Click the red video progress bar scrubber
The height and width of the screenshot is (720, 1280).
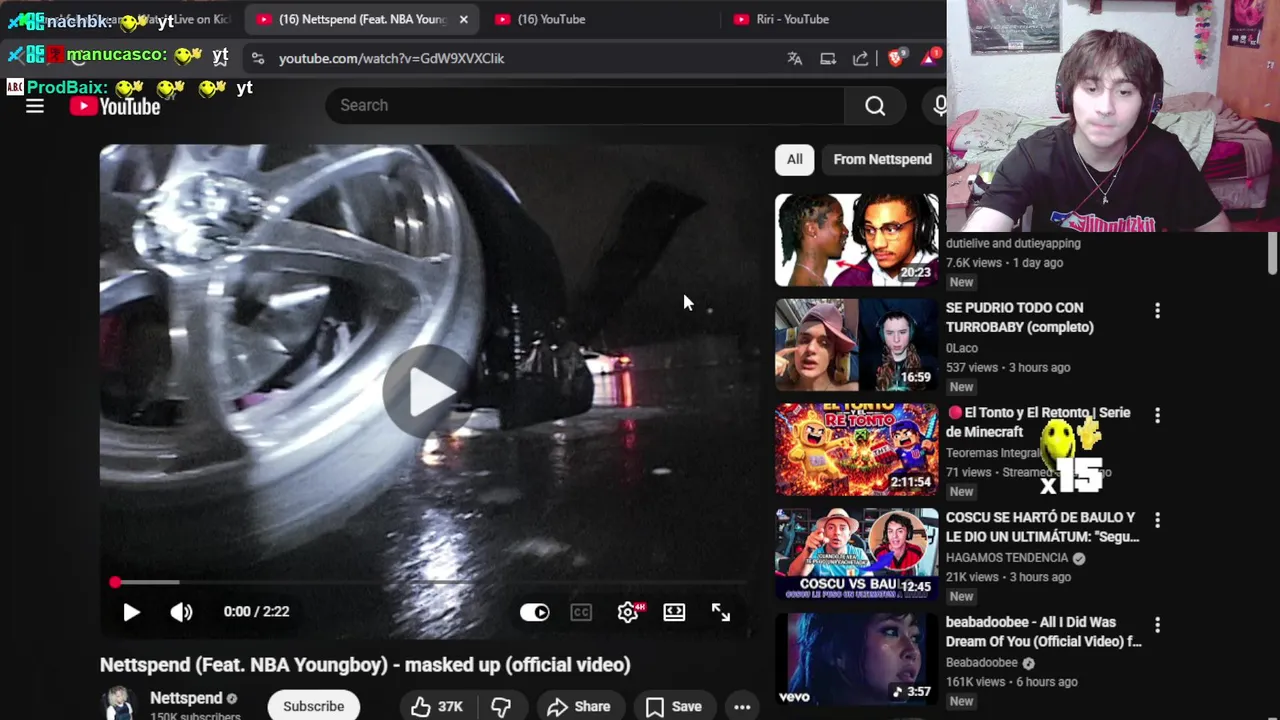click(115, 582)
